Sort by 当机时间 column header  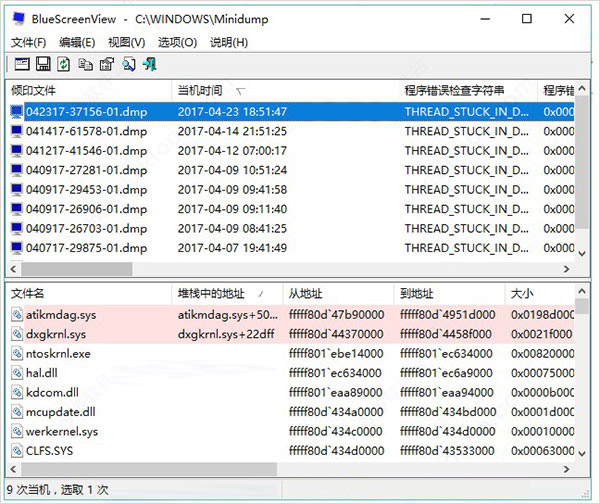285,91
